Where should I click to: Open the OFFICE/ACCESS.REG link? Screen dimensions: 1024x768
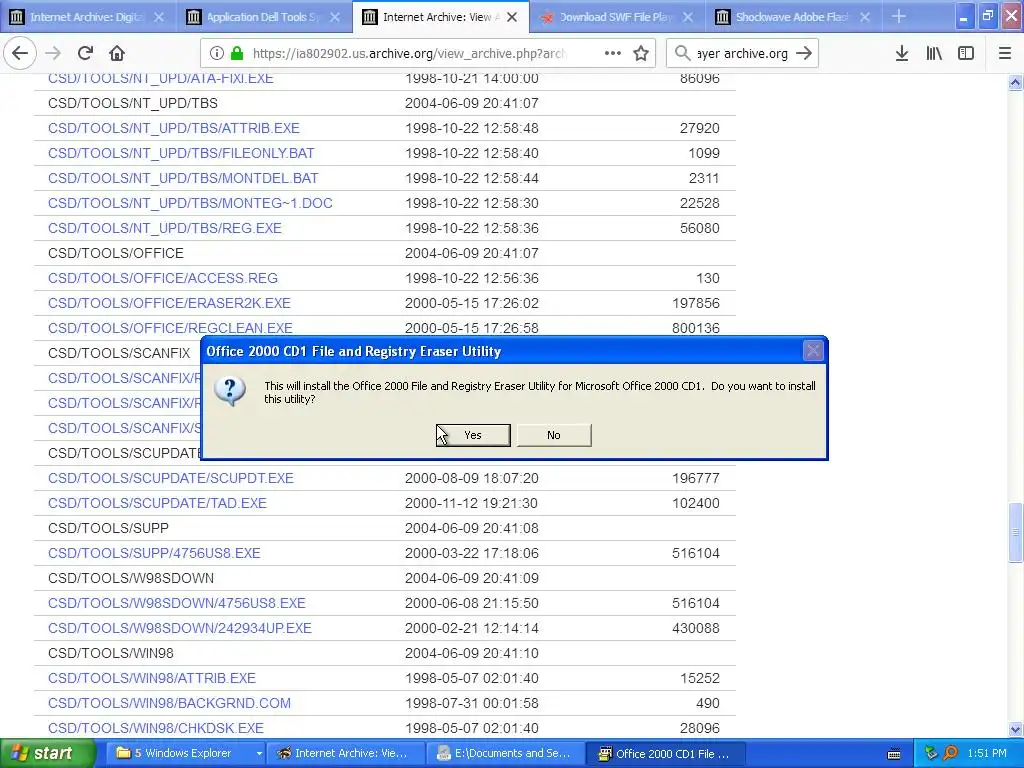(163, 278)
